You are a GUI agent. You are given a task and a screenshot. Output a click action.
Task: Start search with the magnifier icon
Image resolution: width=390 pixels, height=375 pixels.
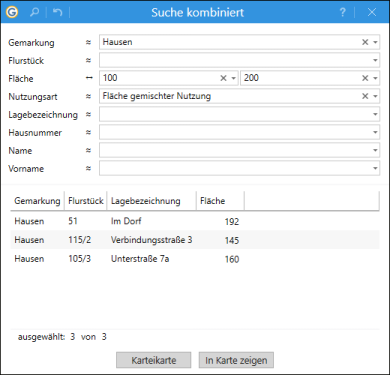point(34,12)
